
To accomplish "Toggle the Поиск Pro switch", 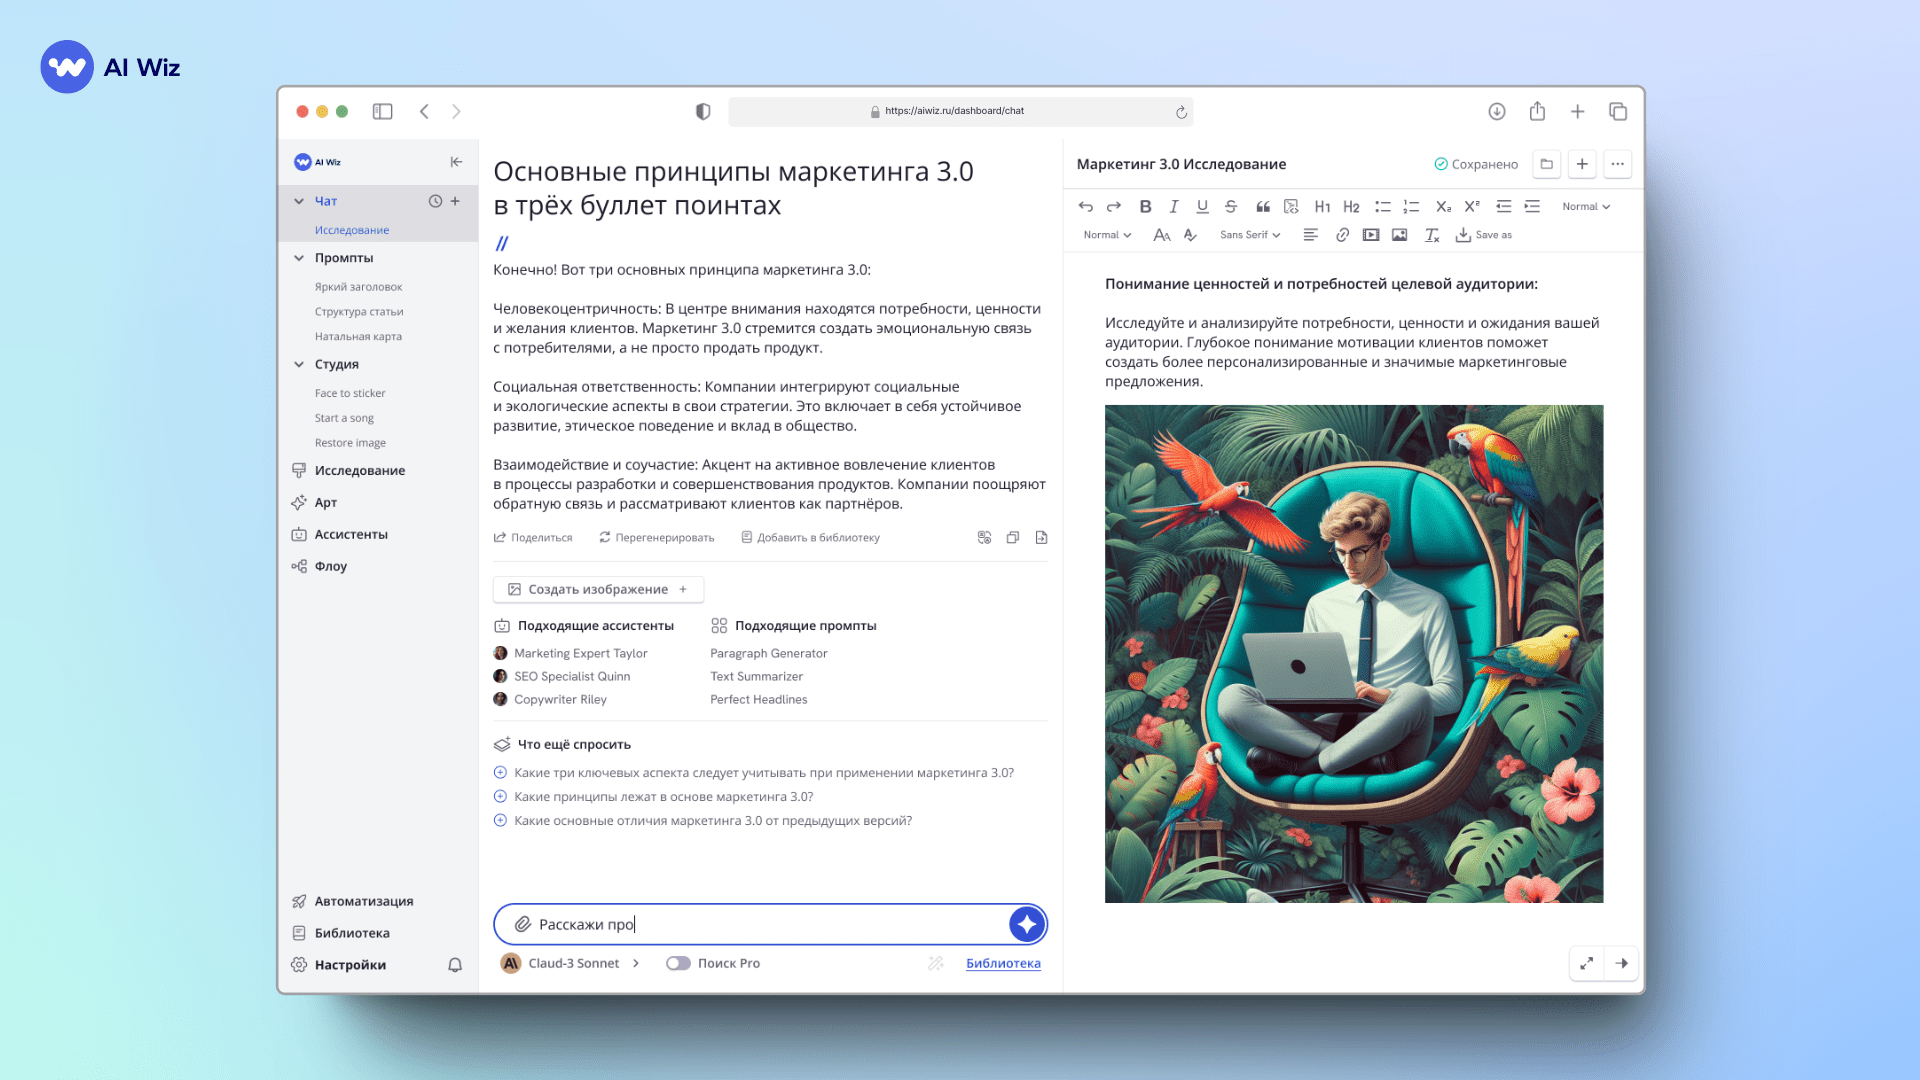I will [678, 963].
